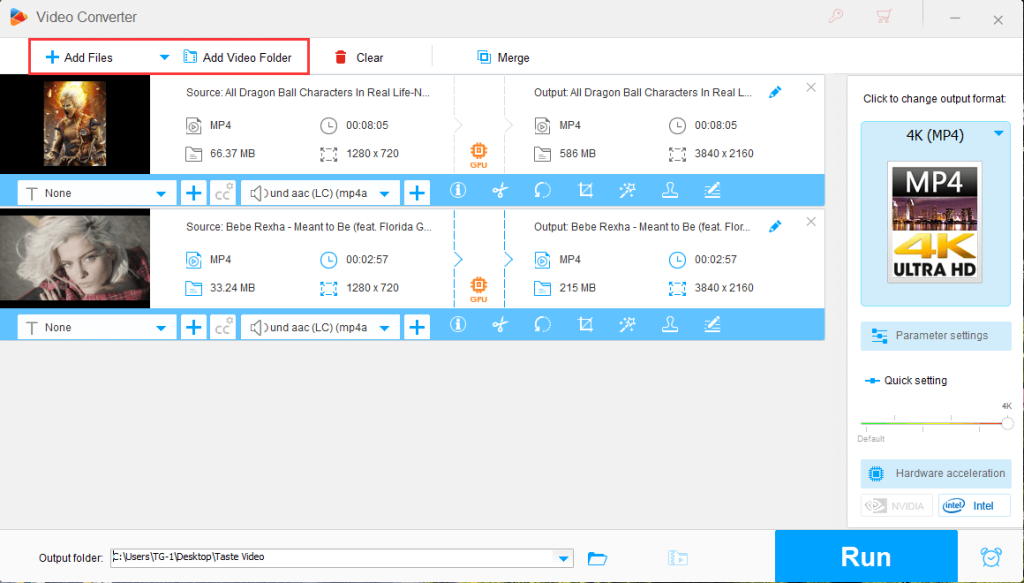Open subtitle dropdown for Bebe Rexha video
The image size is (1024, 583).
tap(97, 328)
